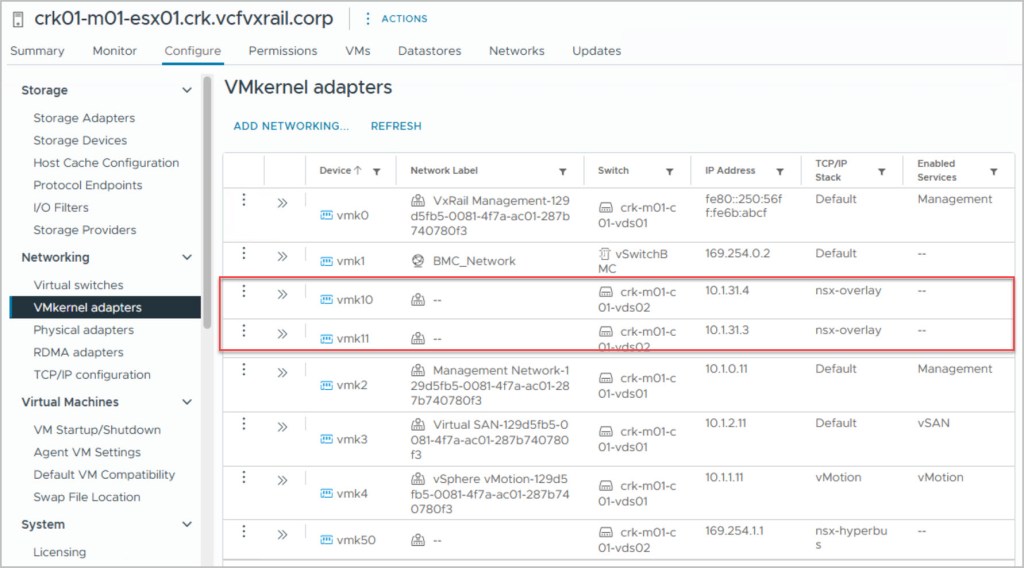Open Storage Adapters in sidebar
1024x568 pixels.
click(x=84, y=118)
